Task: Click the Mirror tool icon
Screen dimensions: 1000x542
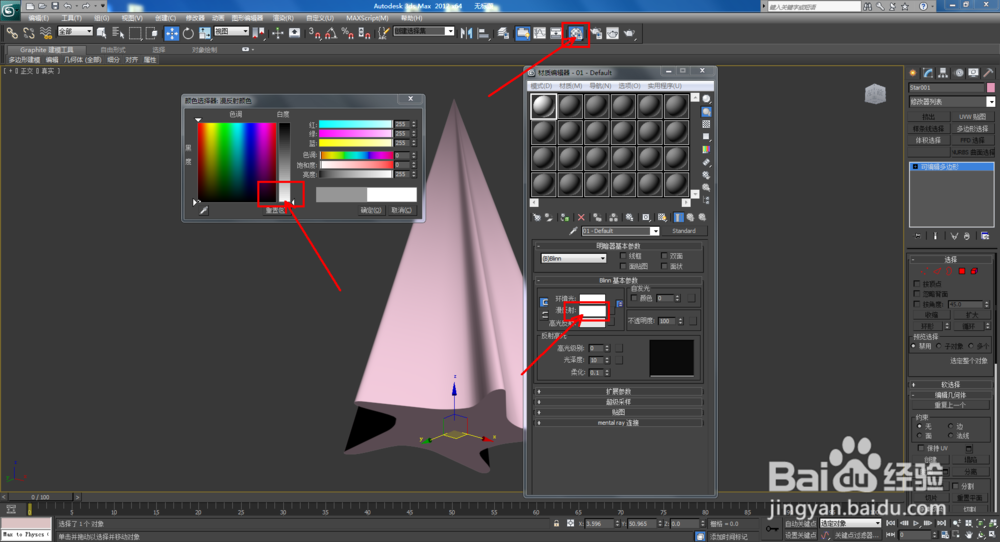Action: (x=466, y=33)
